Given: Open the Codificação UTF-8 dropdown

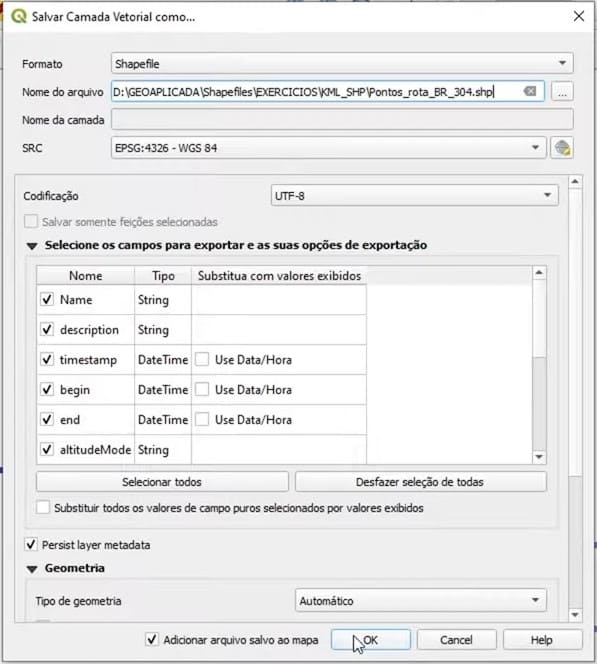Looking at the screenshot, I should 415,196.
